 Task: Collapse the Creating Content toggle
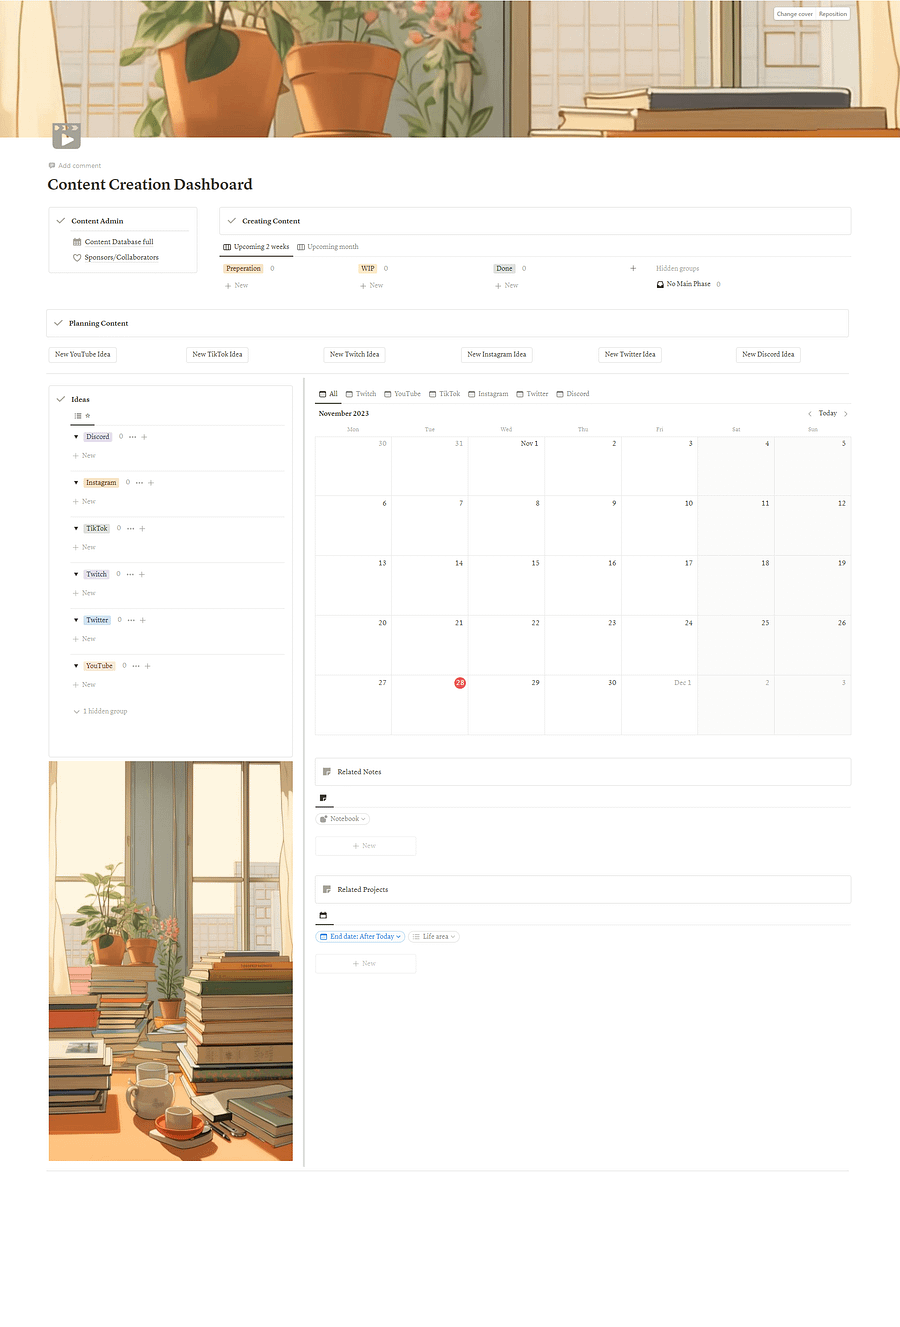(232, 221)
